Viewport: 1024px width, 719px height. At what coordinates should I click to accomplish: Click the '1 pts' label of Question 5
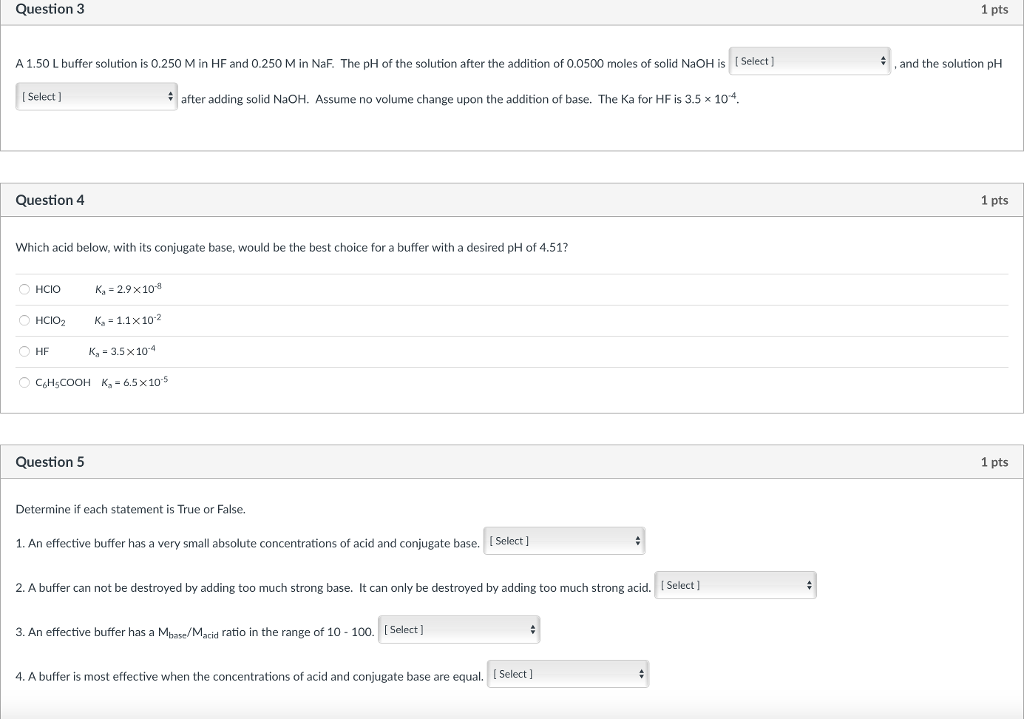click(994, 462)
